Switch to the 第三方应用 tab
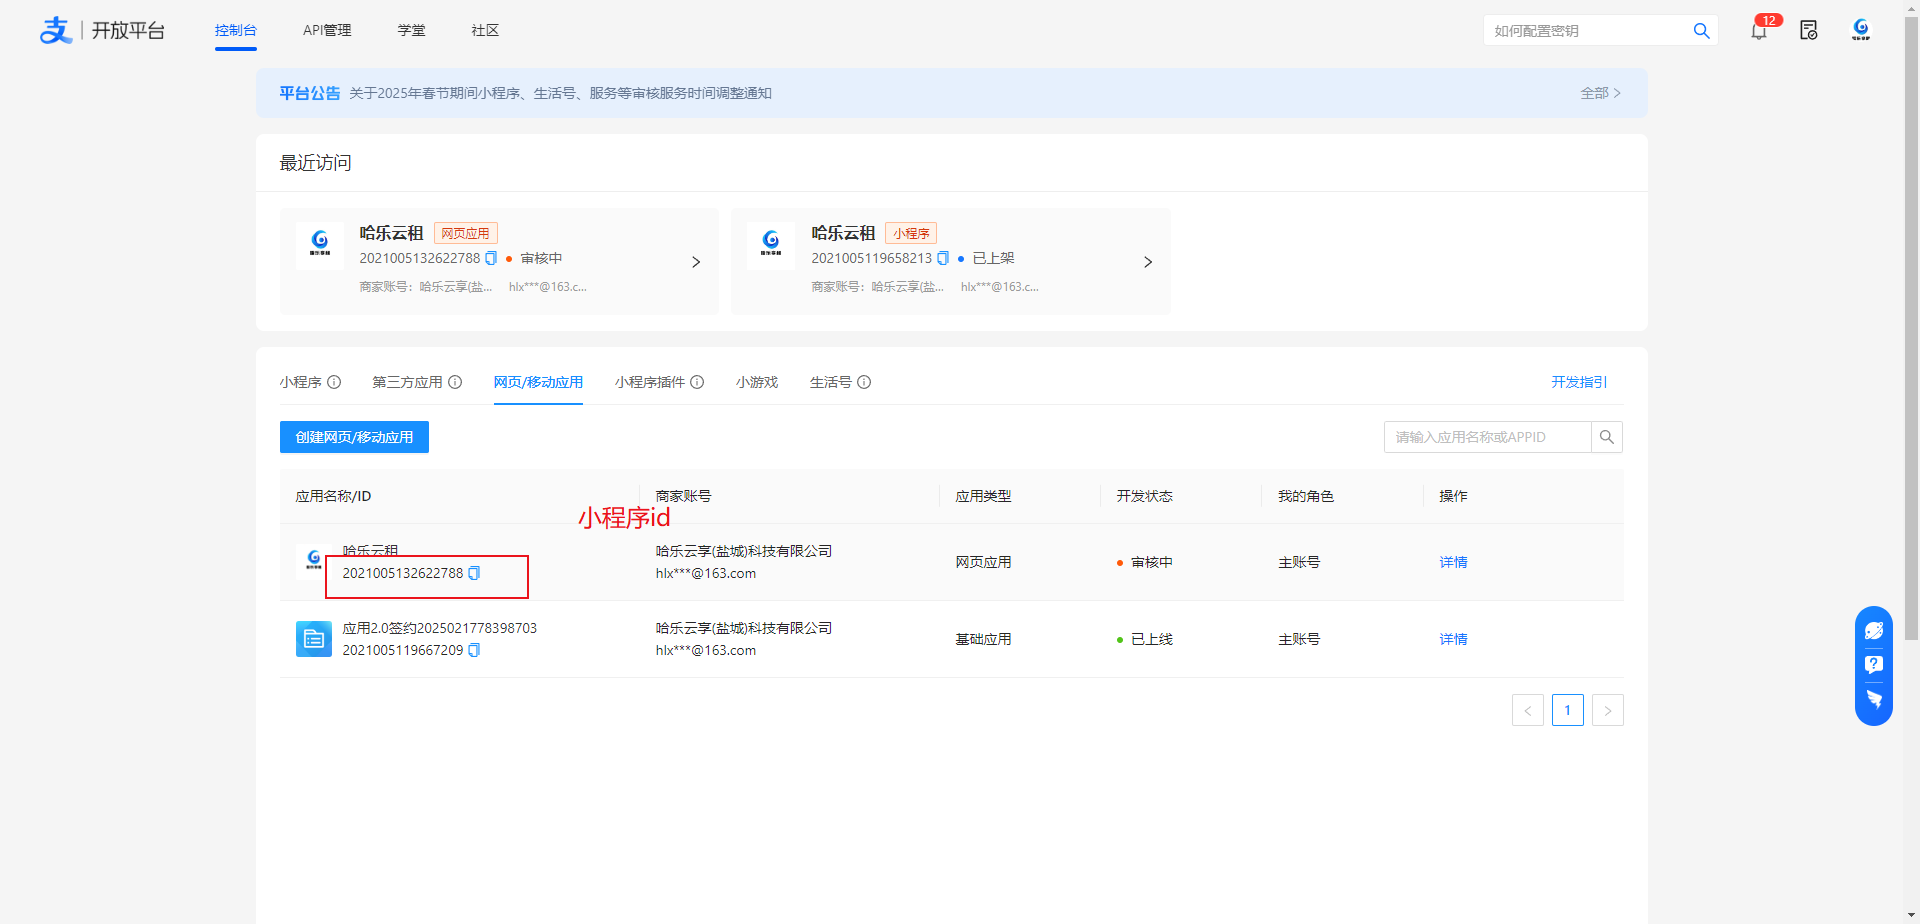The height and width of the screenshot is (924, 1920). (407, 382)
